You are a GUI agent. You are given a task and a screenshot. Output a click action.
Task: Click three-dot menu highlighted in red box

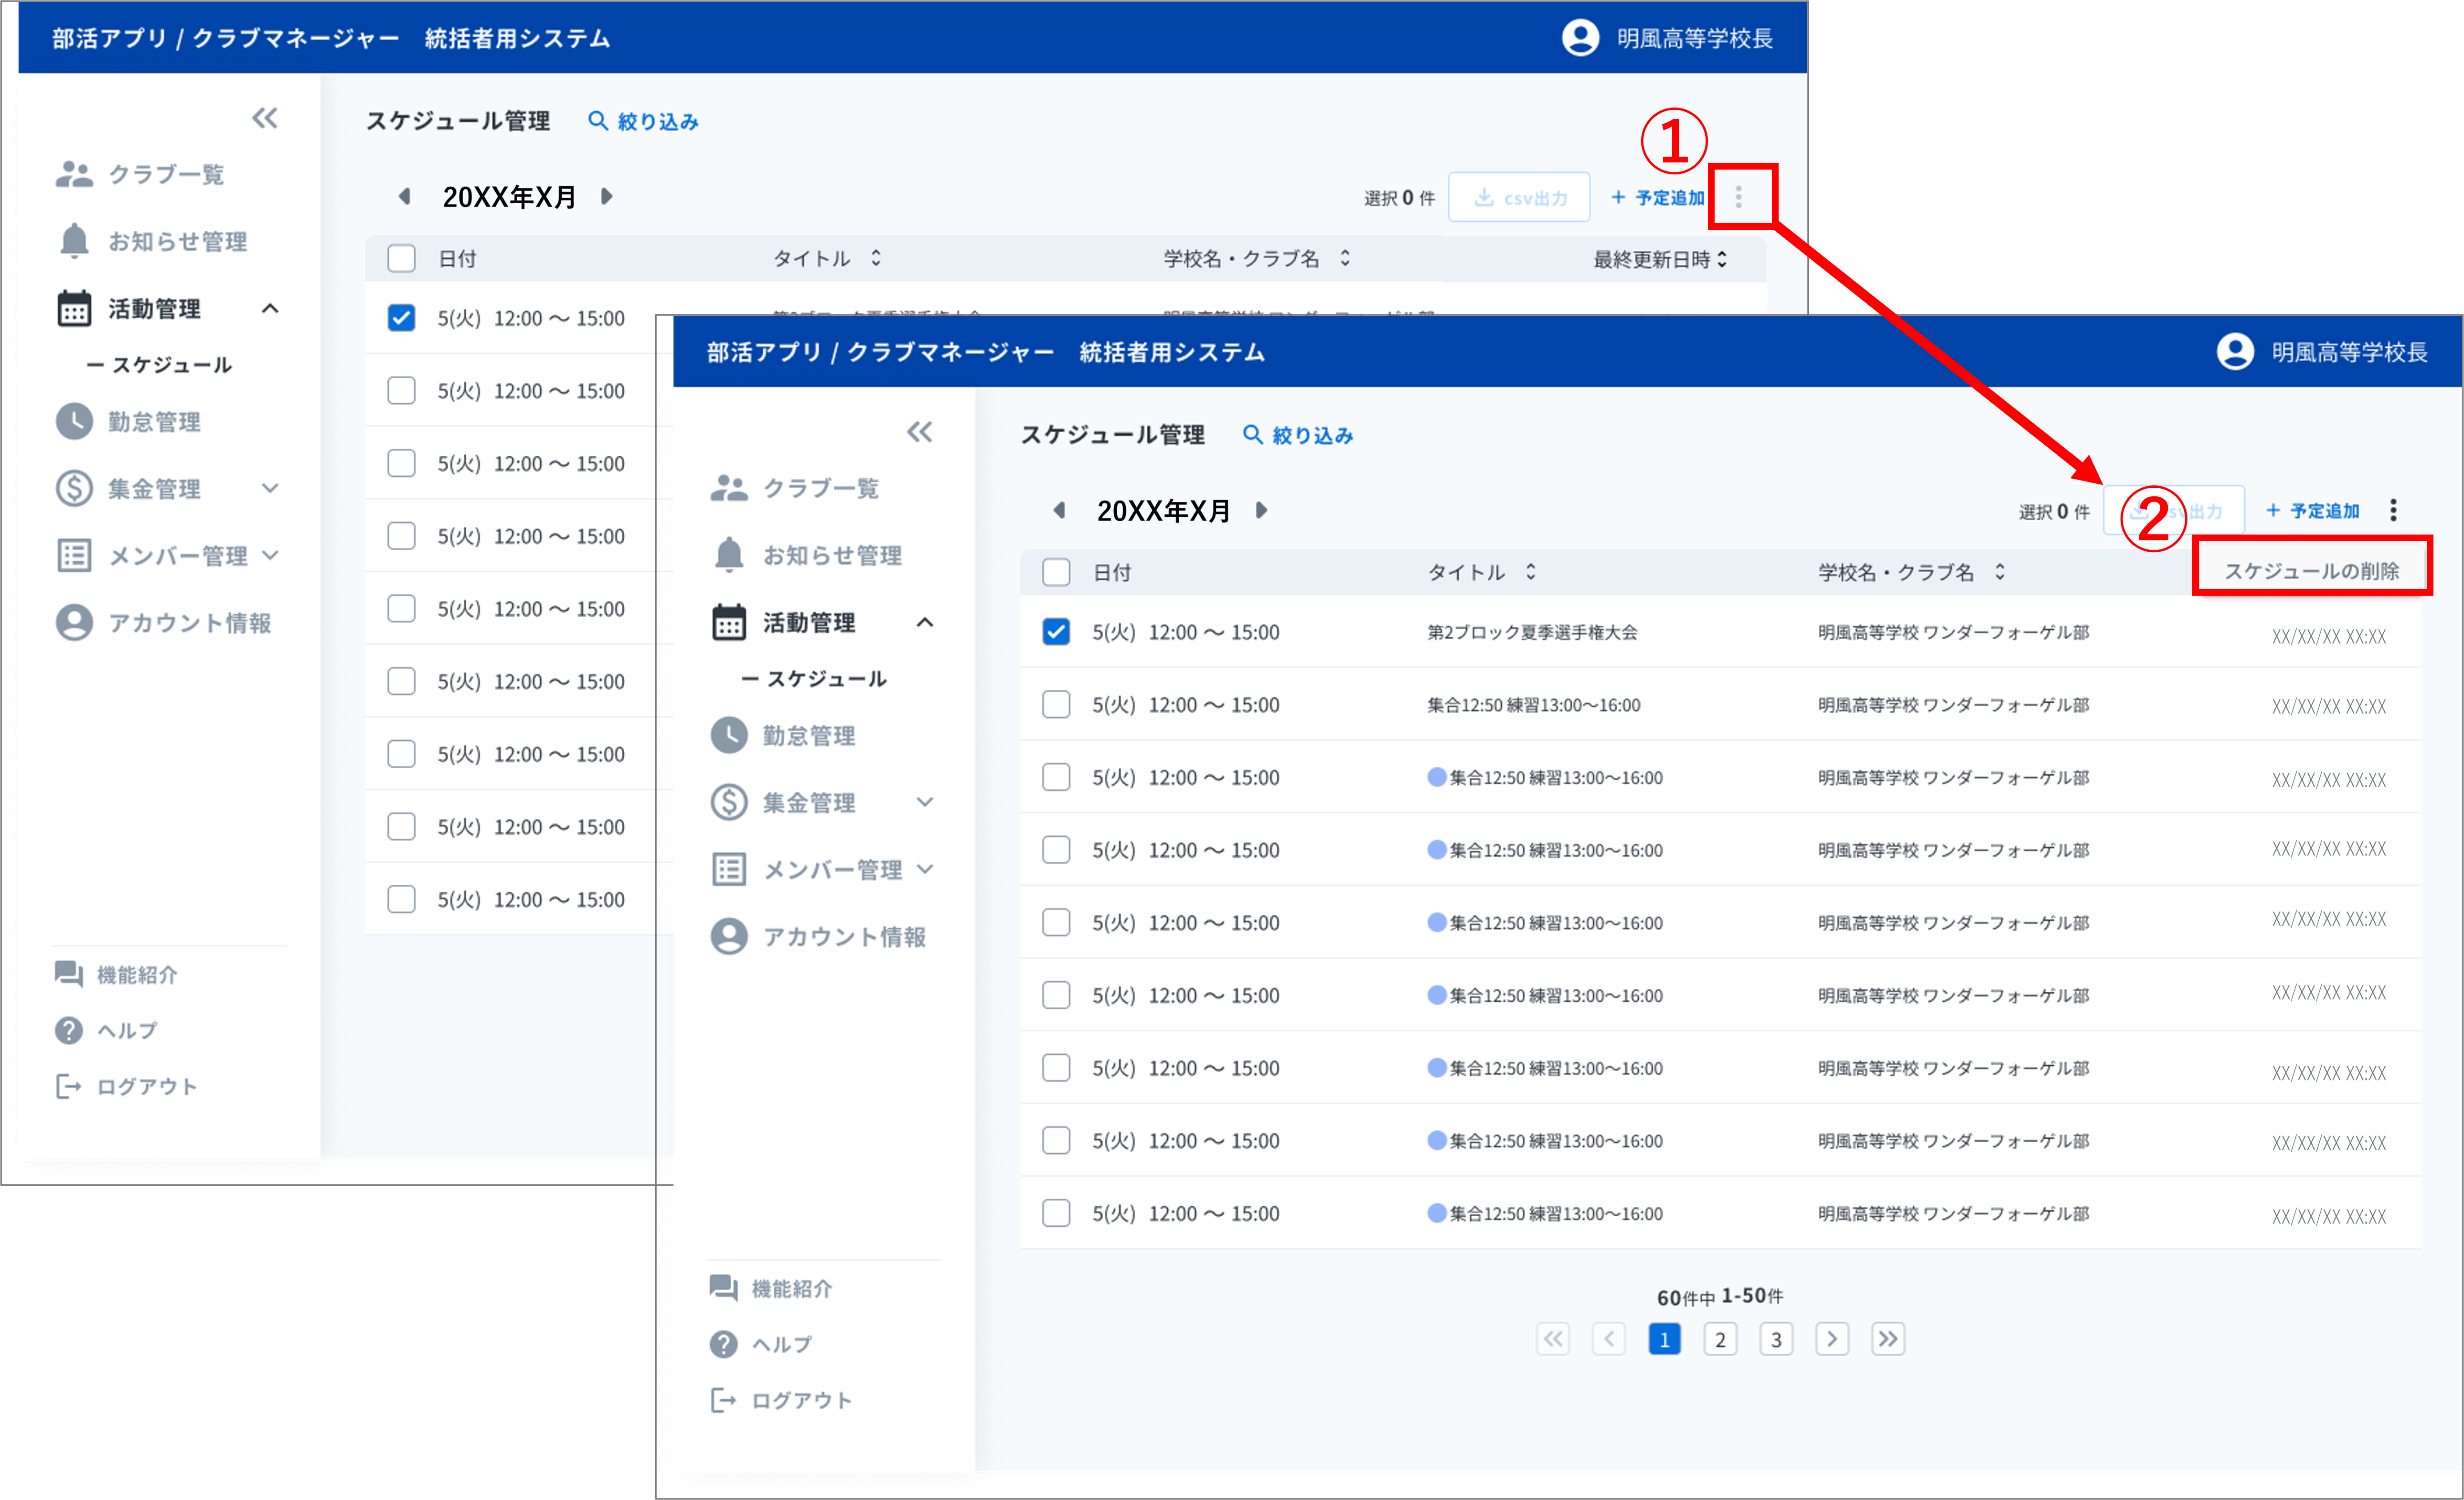tap(1738, 197)
